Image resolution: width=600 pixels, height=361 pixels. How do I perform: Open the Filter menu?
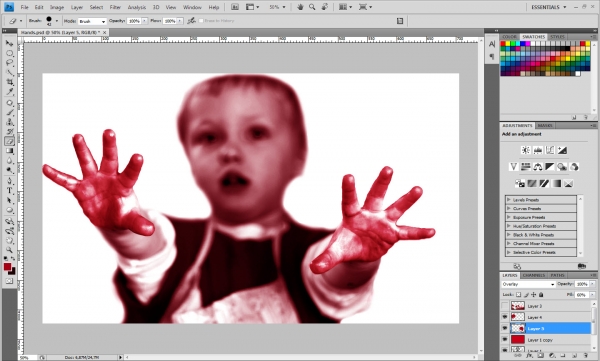point(115,7)
